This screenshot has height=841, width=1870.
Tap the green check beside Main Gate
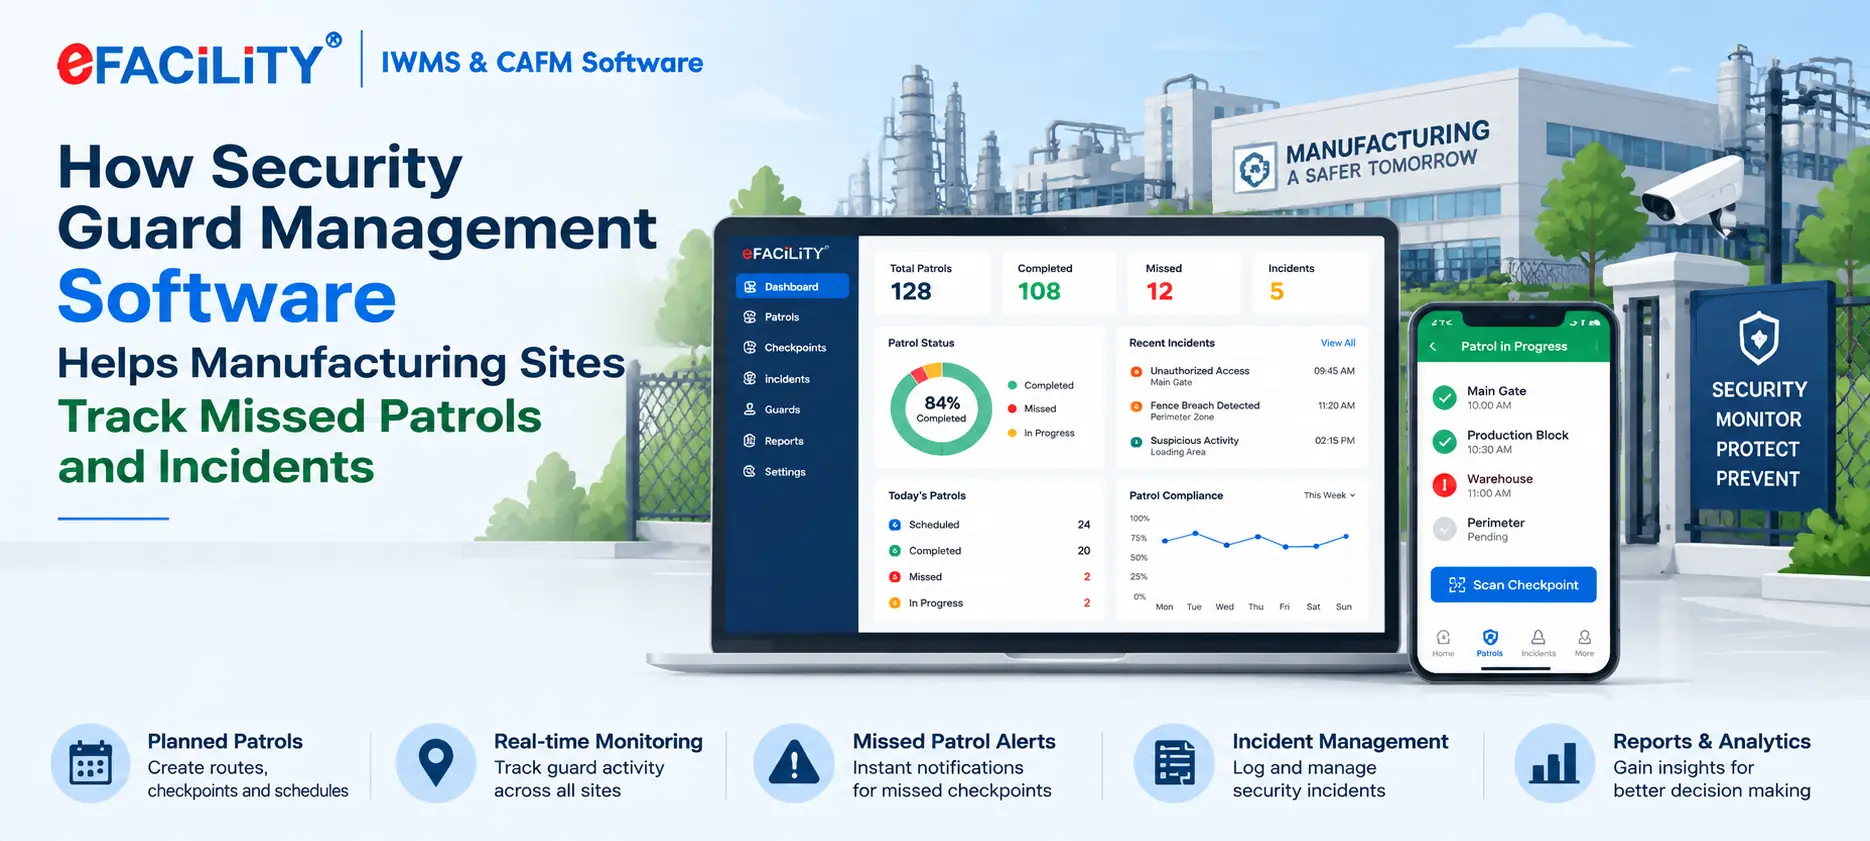point(1444,397)
